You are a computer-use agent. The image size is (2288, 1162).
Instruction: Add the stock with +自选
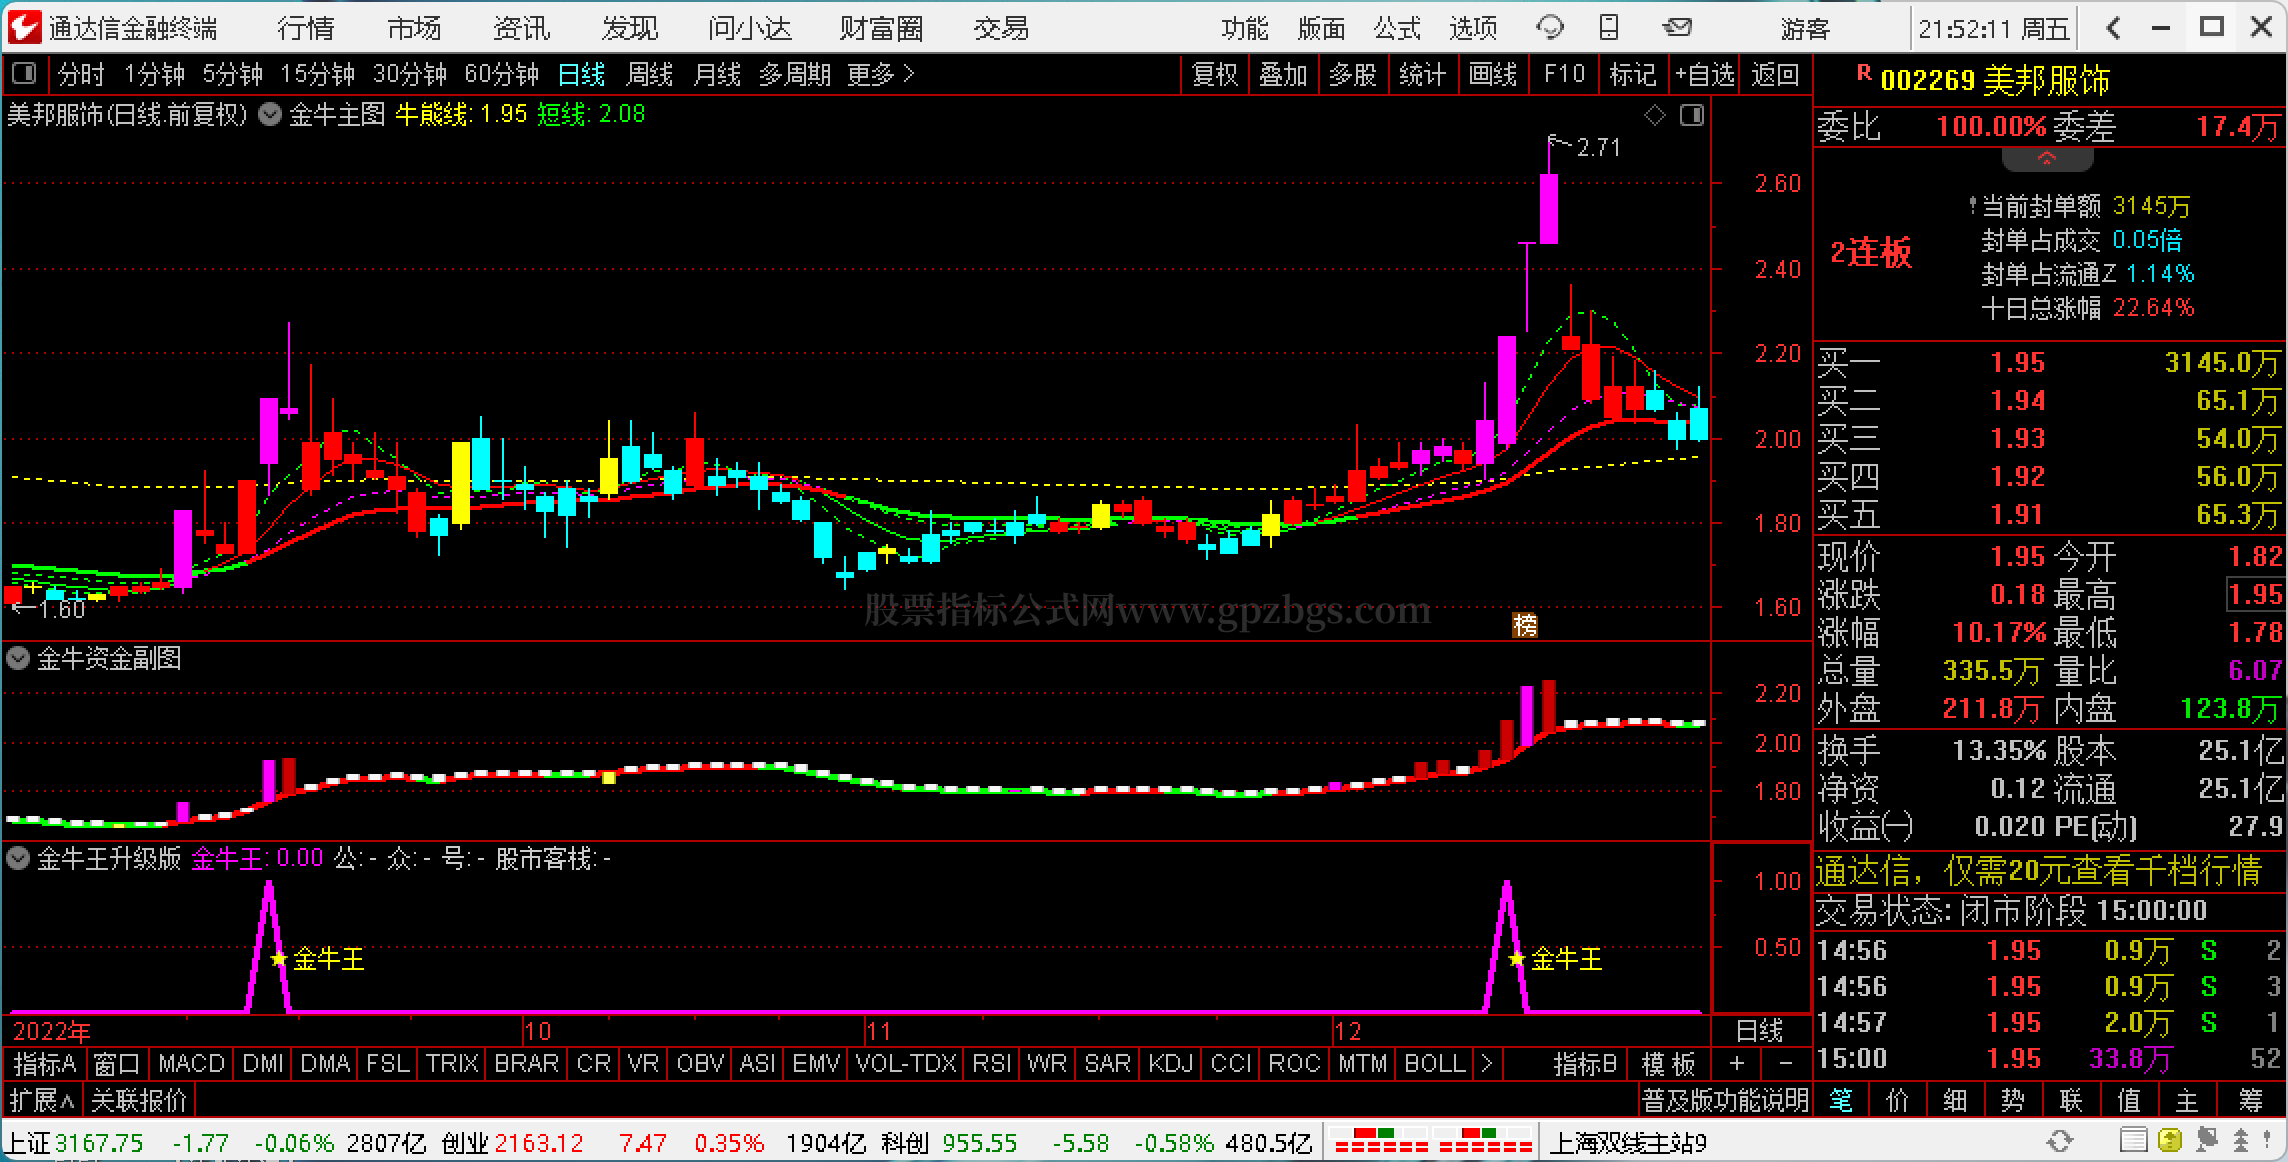1704,74
